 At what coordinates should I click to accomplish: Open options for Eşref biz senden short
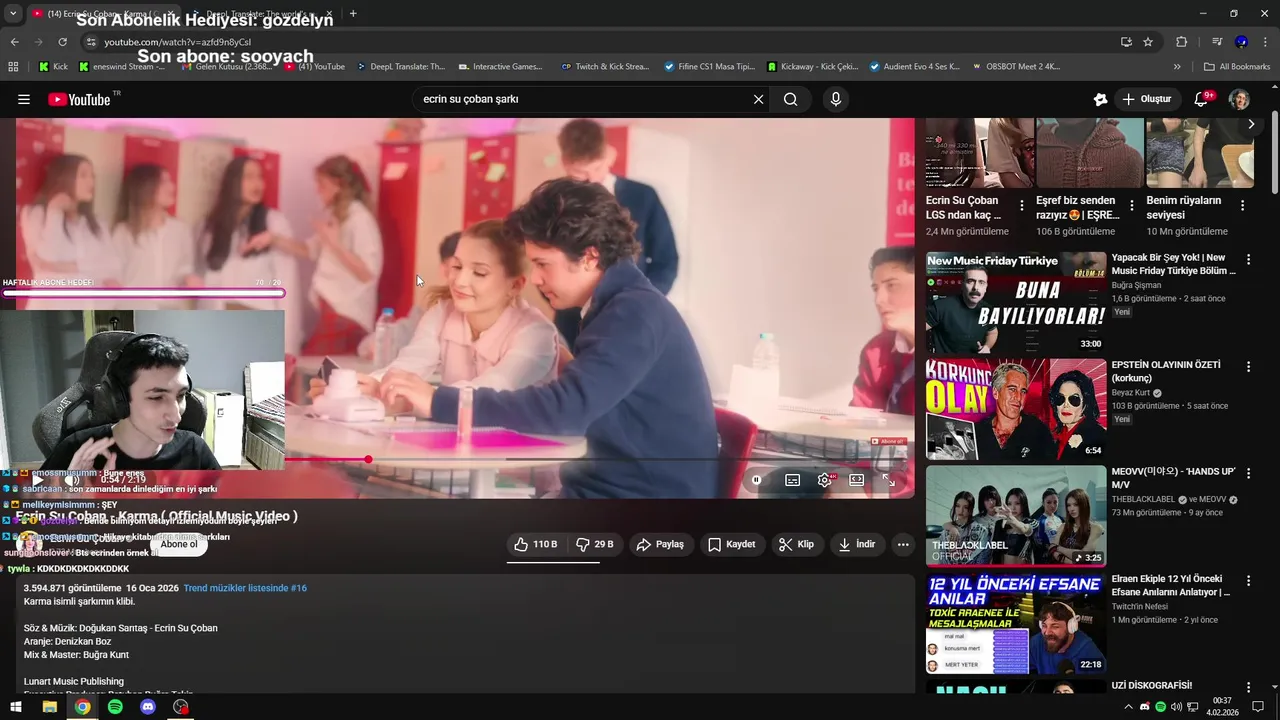tap(1132, 205)
